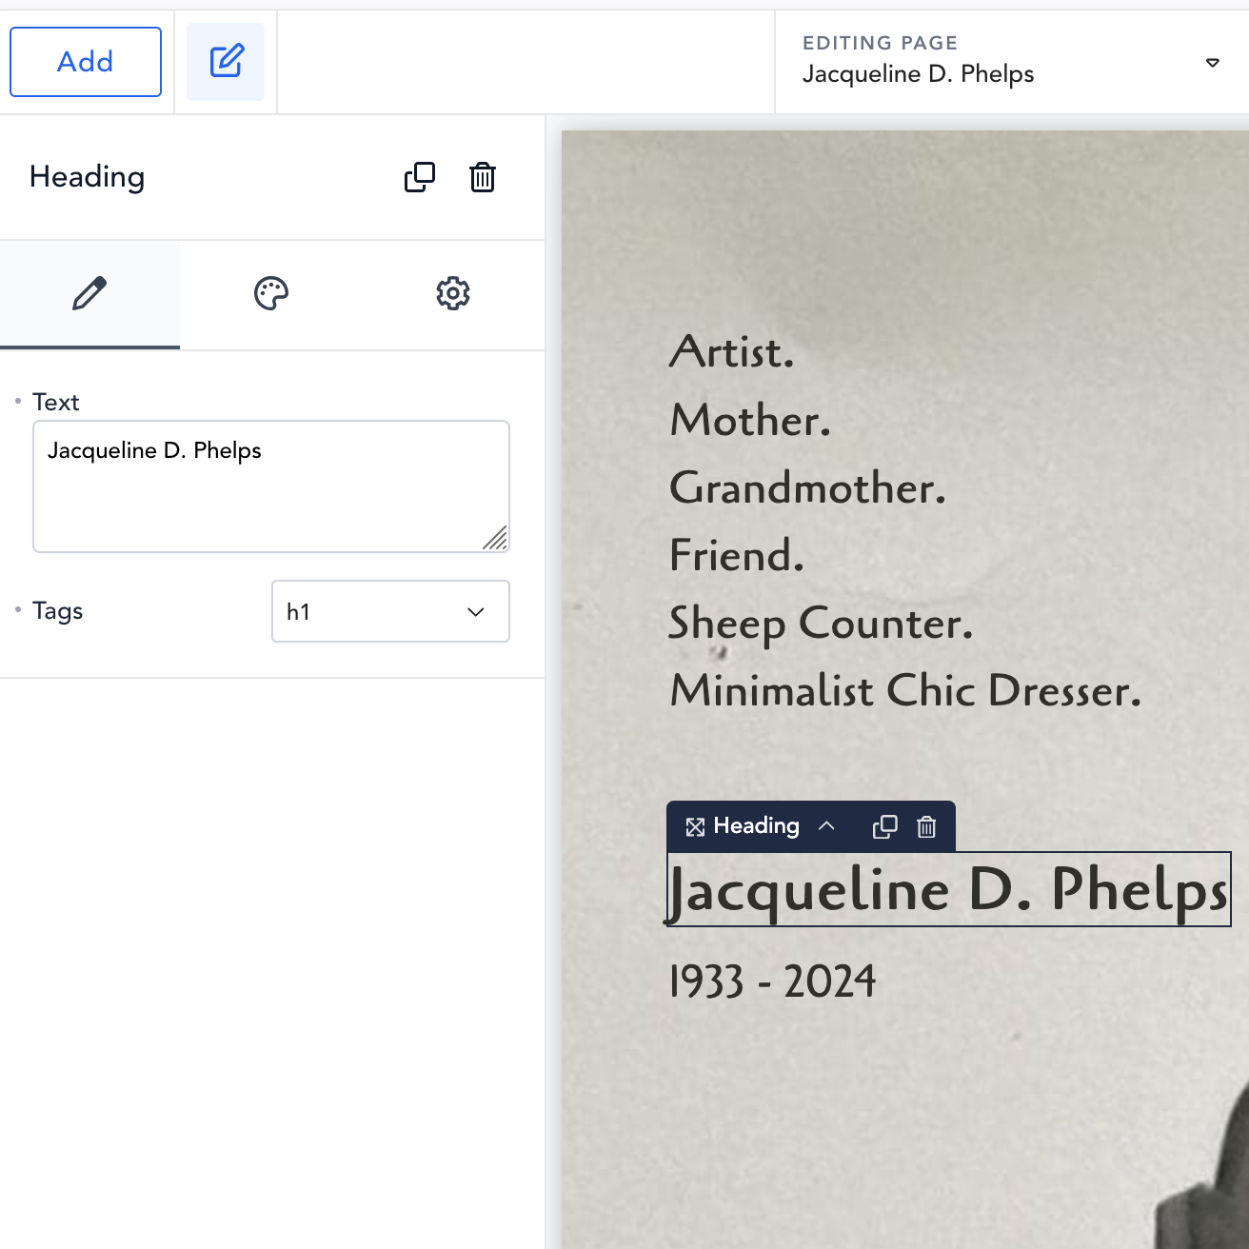
Task: Select the "1933 - 2024" text on the canvas
Action: click(772, 981)
